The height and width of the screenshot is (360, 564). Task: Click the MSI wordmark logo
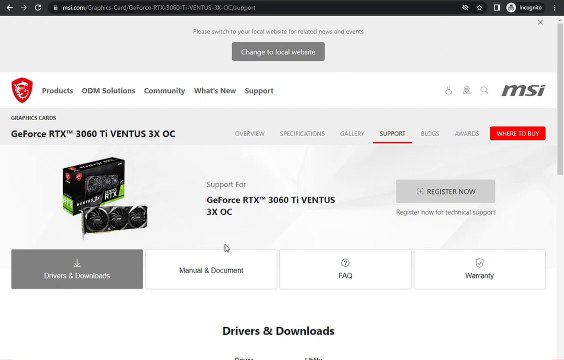tap(523, 90)
